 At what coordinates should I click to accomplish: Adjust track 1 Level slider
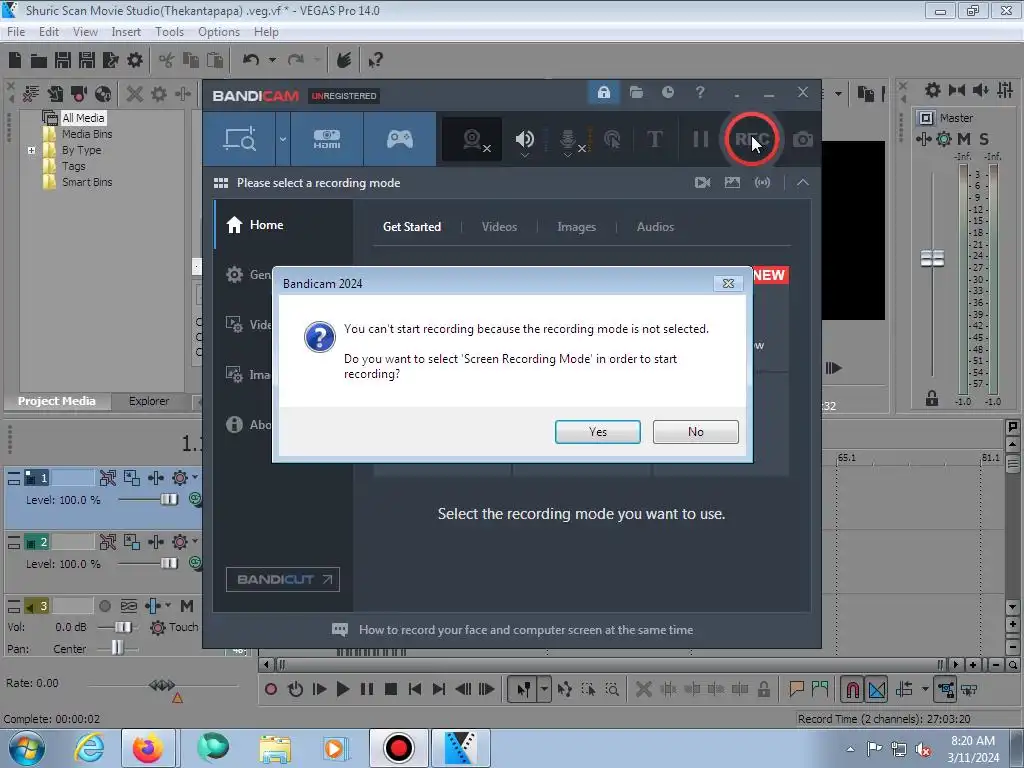click(x=168, y=500)
